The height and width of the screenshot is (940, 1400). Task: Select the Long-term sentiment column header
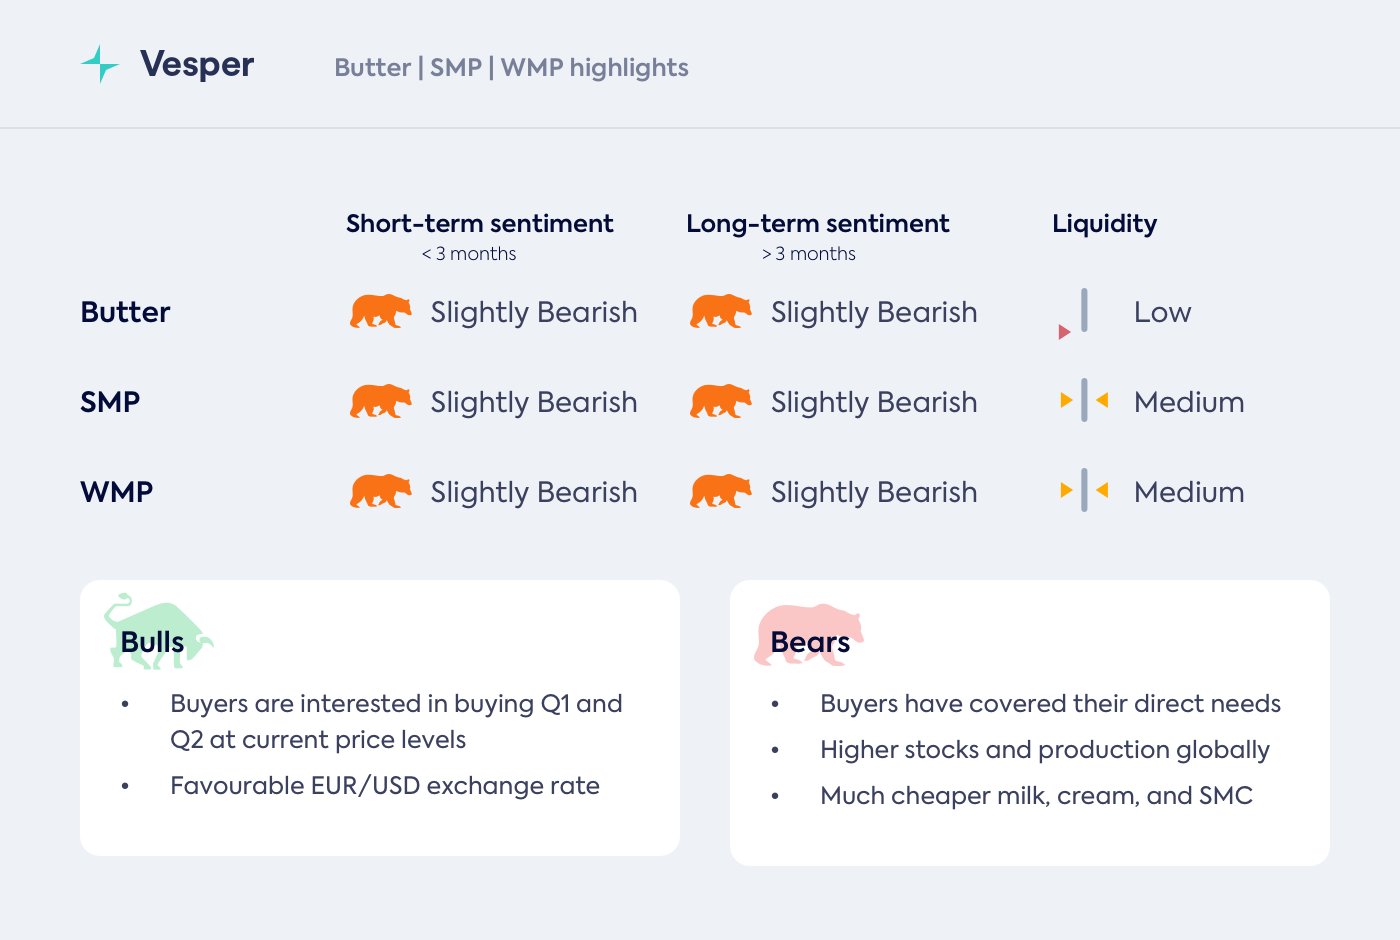817,224
